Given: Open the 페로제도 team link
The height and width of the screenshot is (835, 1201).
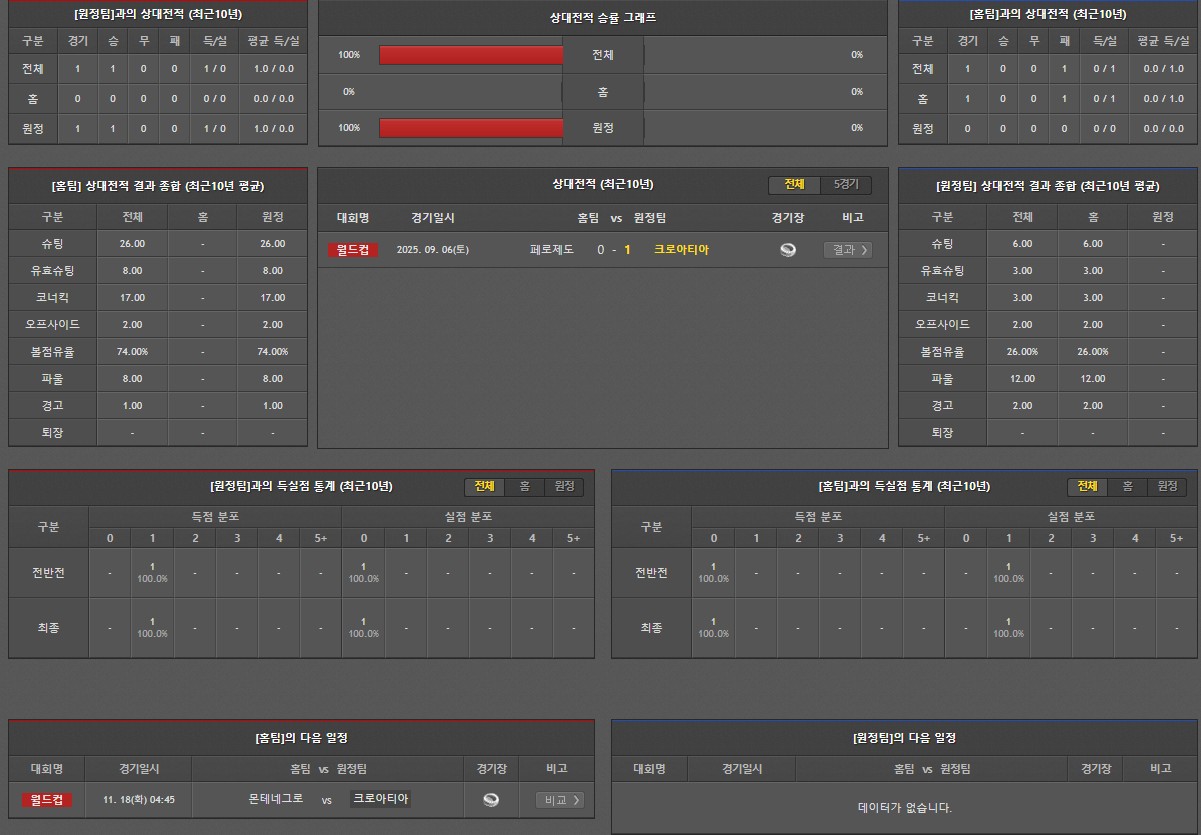Looking at the screenshot, I should click(552, 250).
